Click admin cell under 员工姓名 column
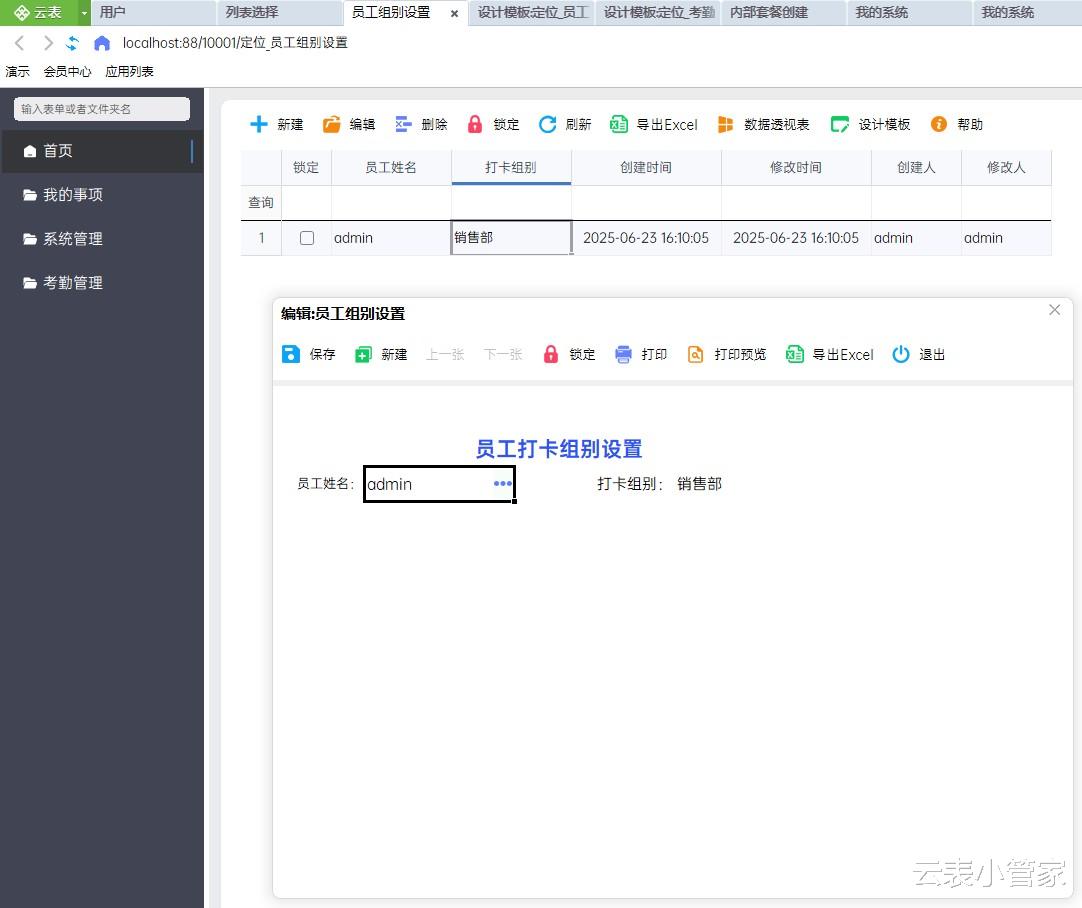The image size is (1082, 908). 391,238
